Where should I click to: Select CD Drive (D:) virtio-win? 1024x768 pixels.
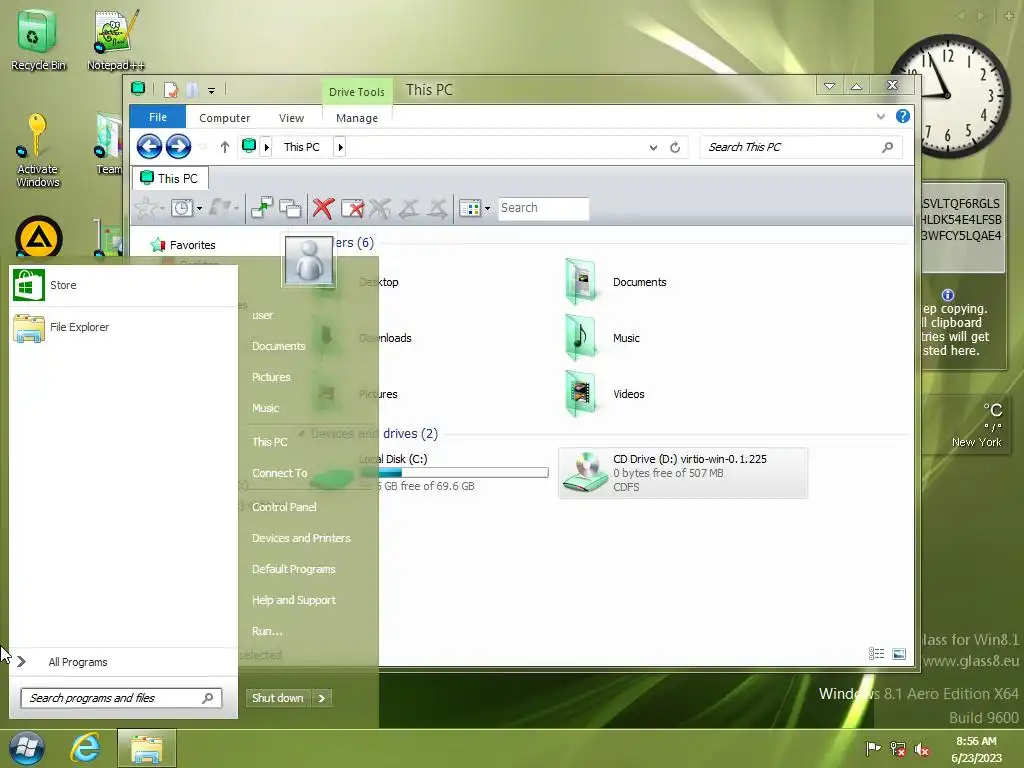tap(683, 473)
